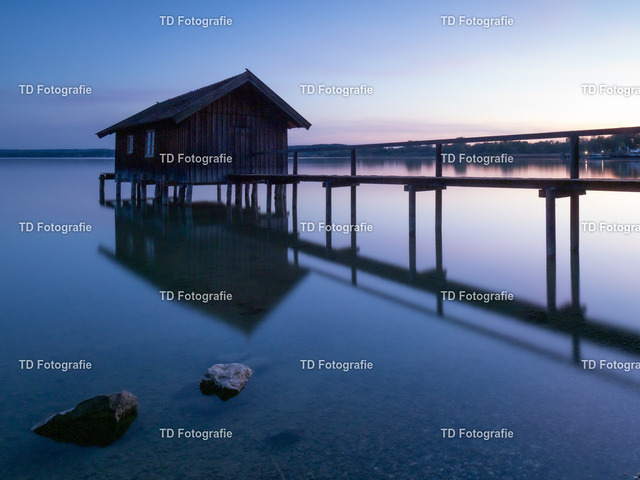The image size is (640, 480).
Task: Click the watermark in the sky beside the roof peak
Action: click(336, 90)
